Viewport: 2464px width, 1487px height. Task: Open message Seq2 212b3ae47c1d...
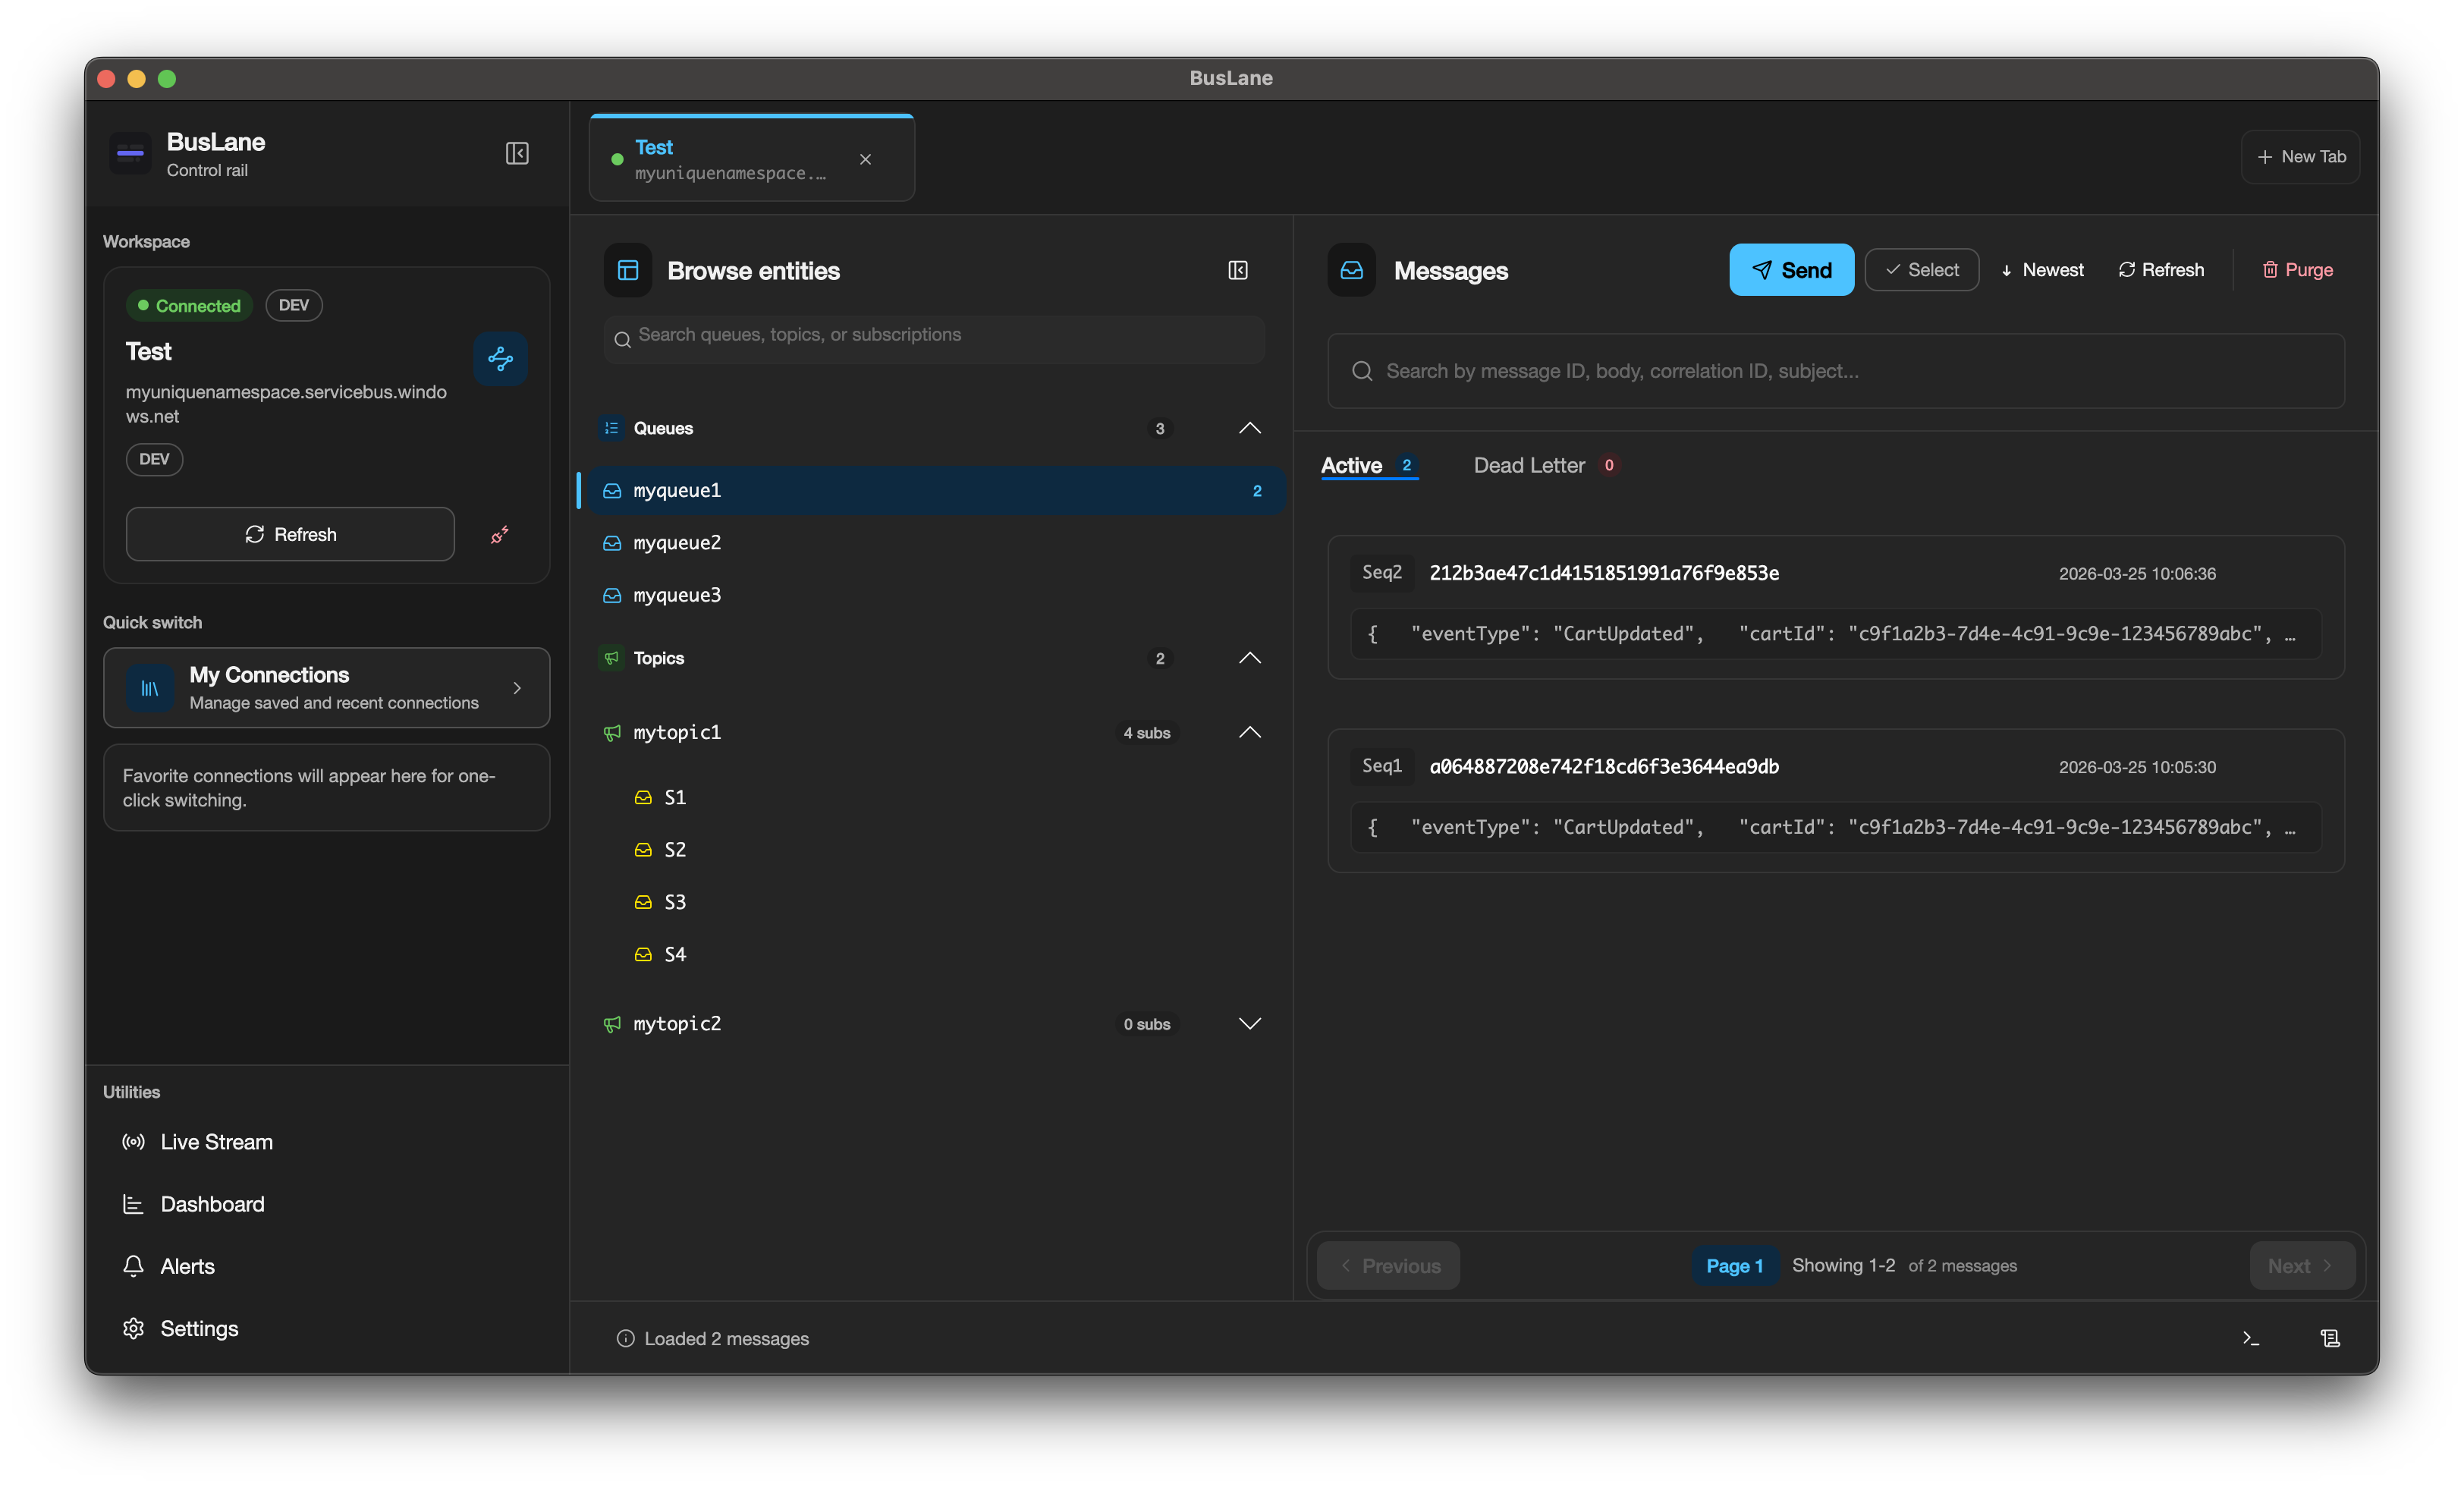(x=1836, y=608)
